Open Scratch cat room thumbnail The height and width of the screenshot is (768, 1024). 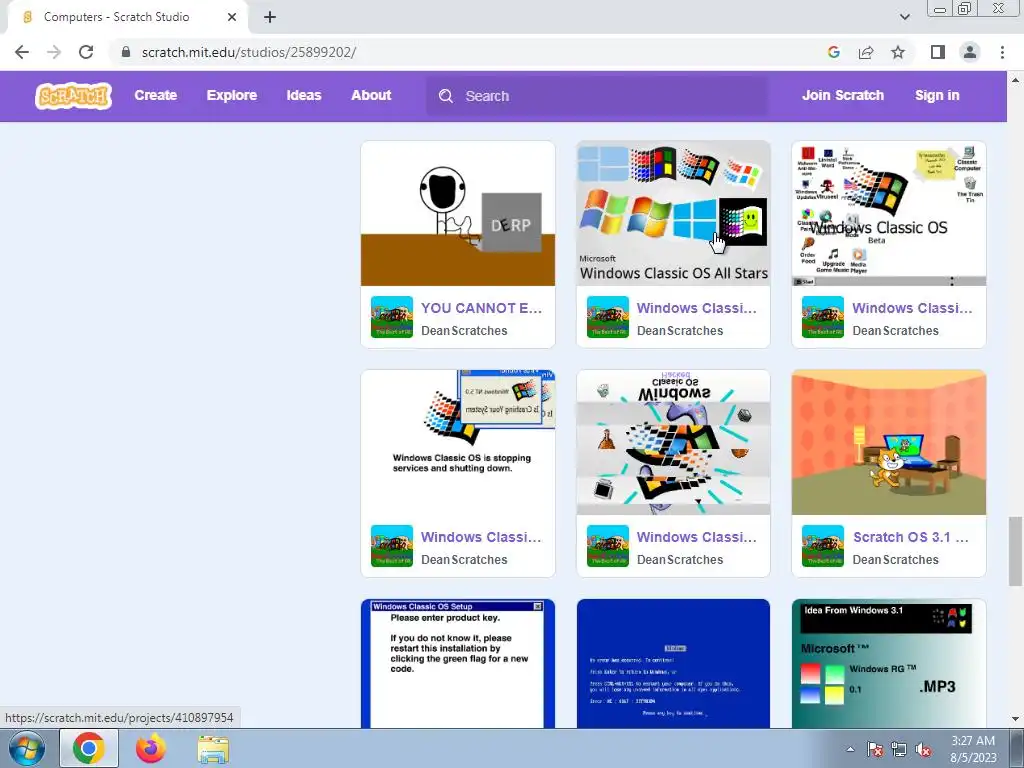coord(889,443)
